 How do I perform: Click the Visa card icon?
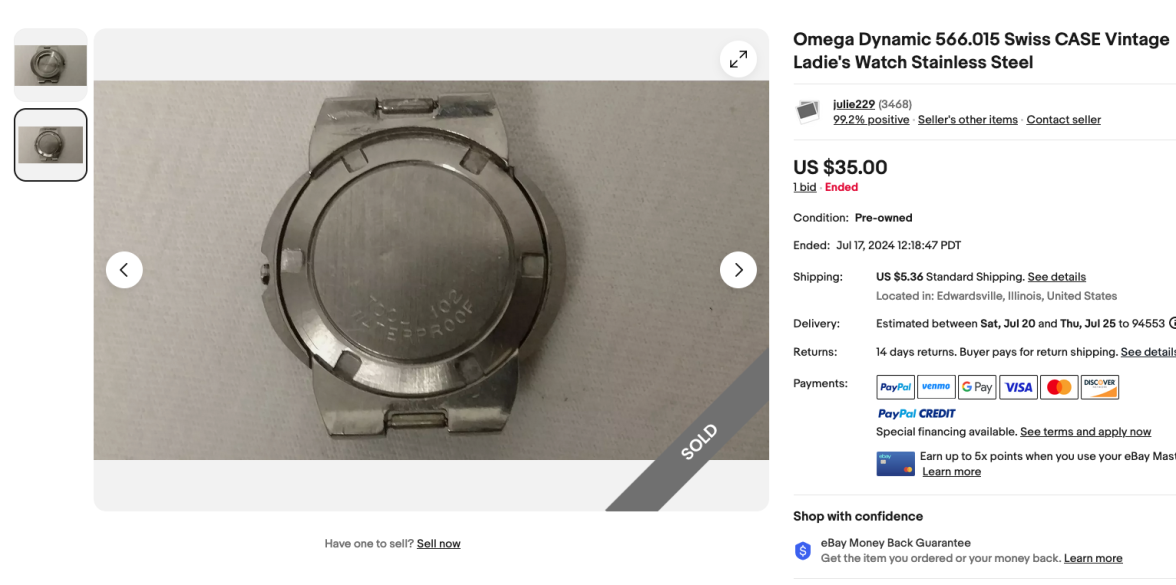coord(1018,387)
